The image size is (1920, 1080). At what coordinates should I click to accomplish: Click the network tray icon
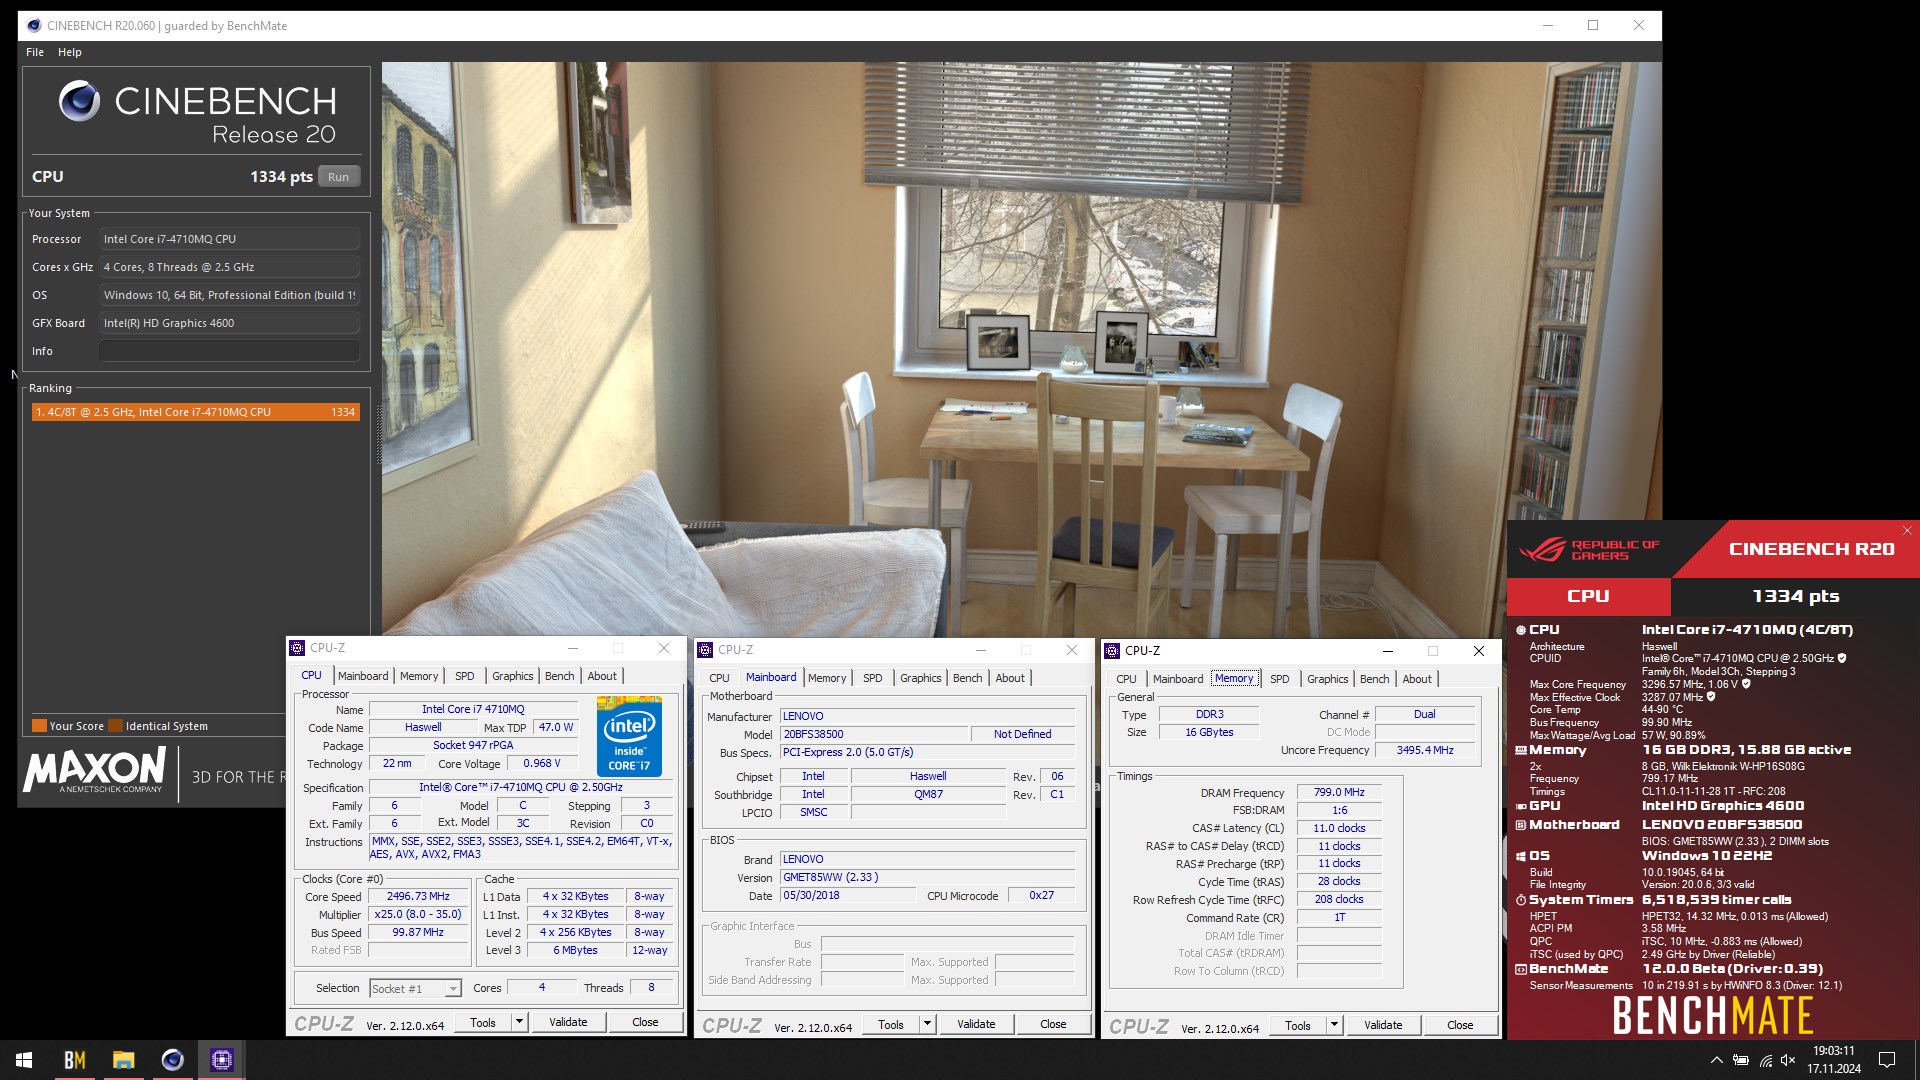pos(1766,1060)
